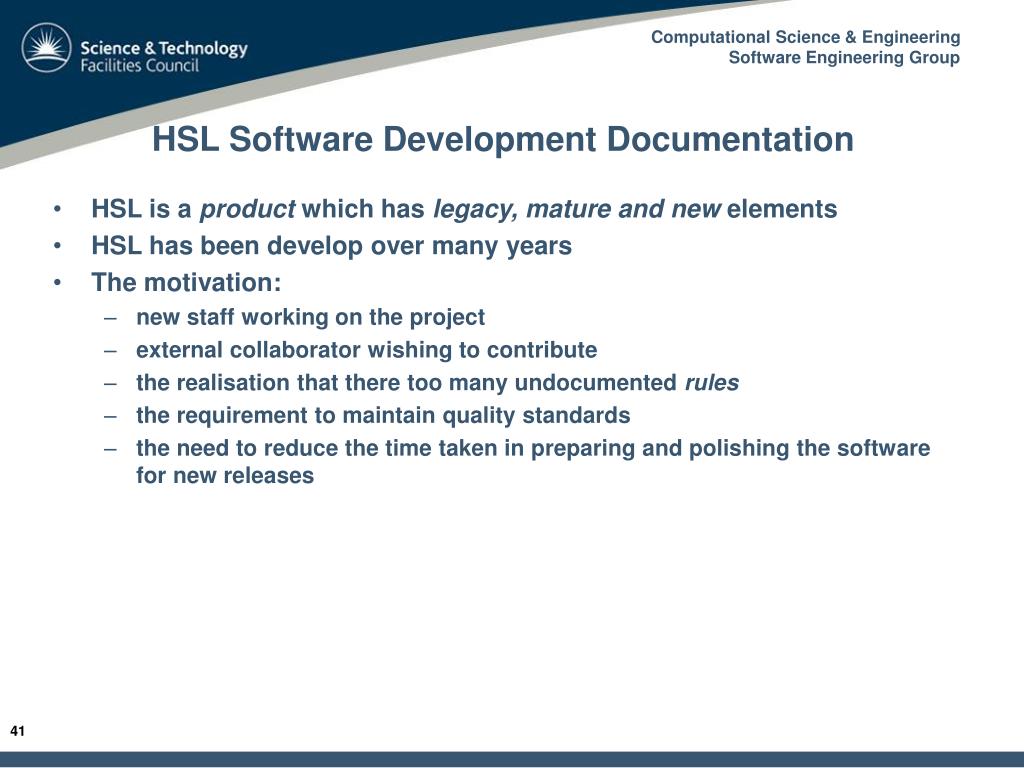Select the bullet "The motivation:"
The image size is (1024, 768).
186,282
